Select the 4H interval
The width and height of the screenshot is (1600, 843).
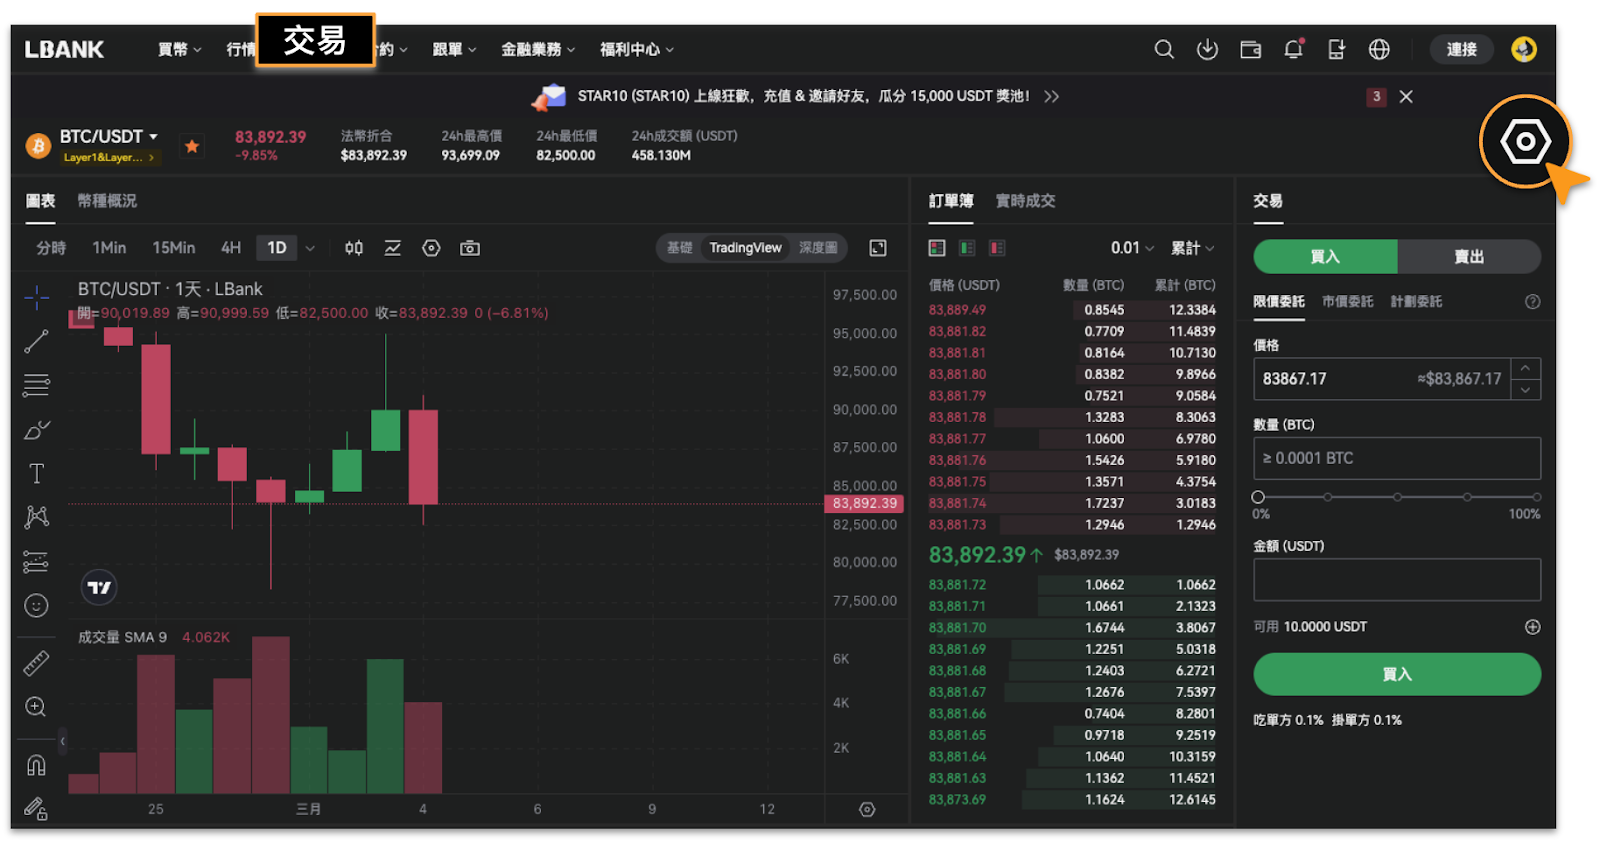[231, 248]
